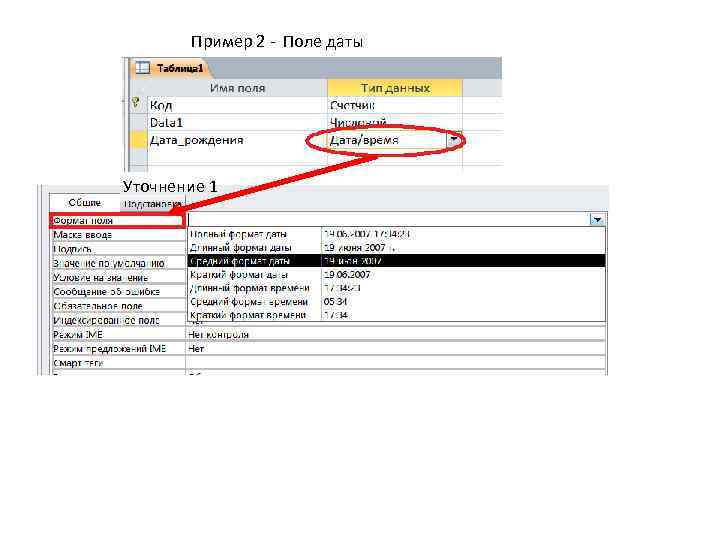Click the Нет контроля value field

click(395, 335)
